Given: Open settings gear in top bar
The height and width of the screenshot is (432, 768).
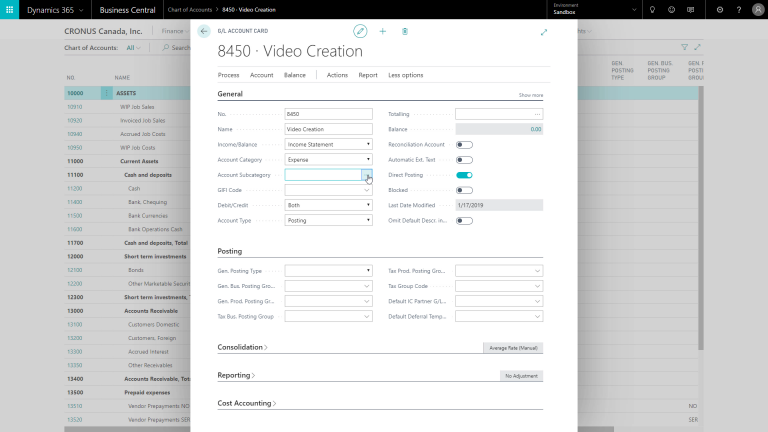Looking at the screenshot, I should coord(720,9).
